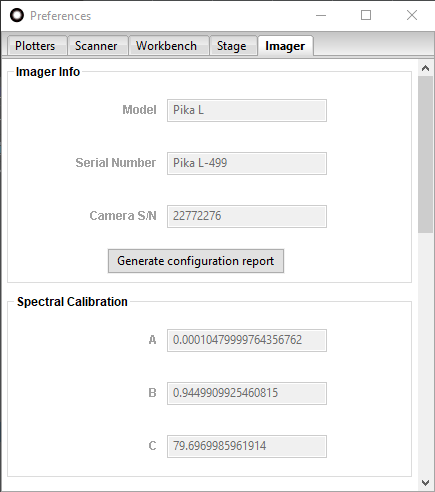The image size is (435, 492).
Task: Click the scrollbar up arrow
Action: (425, 68)
